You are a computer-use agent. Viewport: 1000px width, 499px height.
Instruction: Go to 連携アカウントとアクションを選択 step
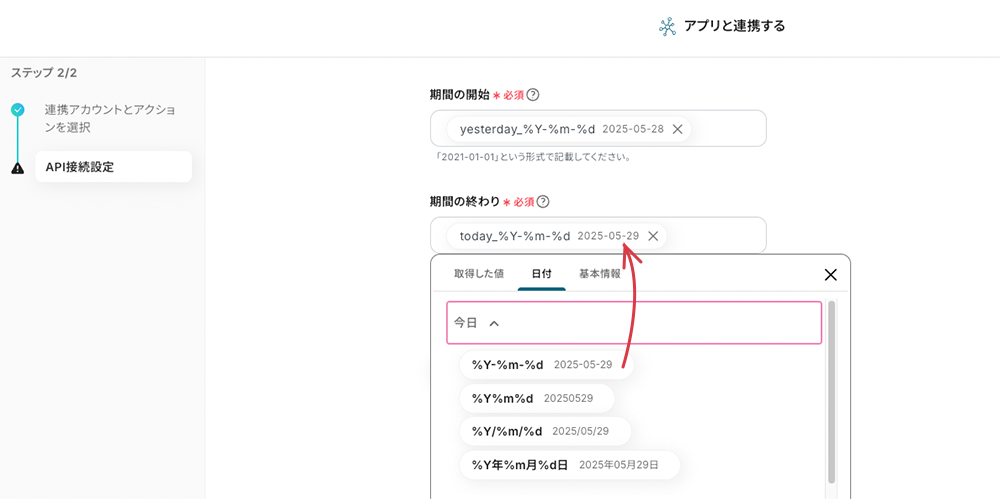[x=110, y=118]
